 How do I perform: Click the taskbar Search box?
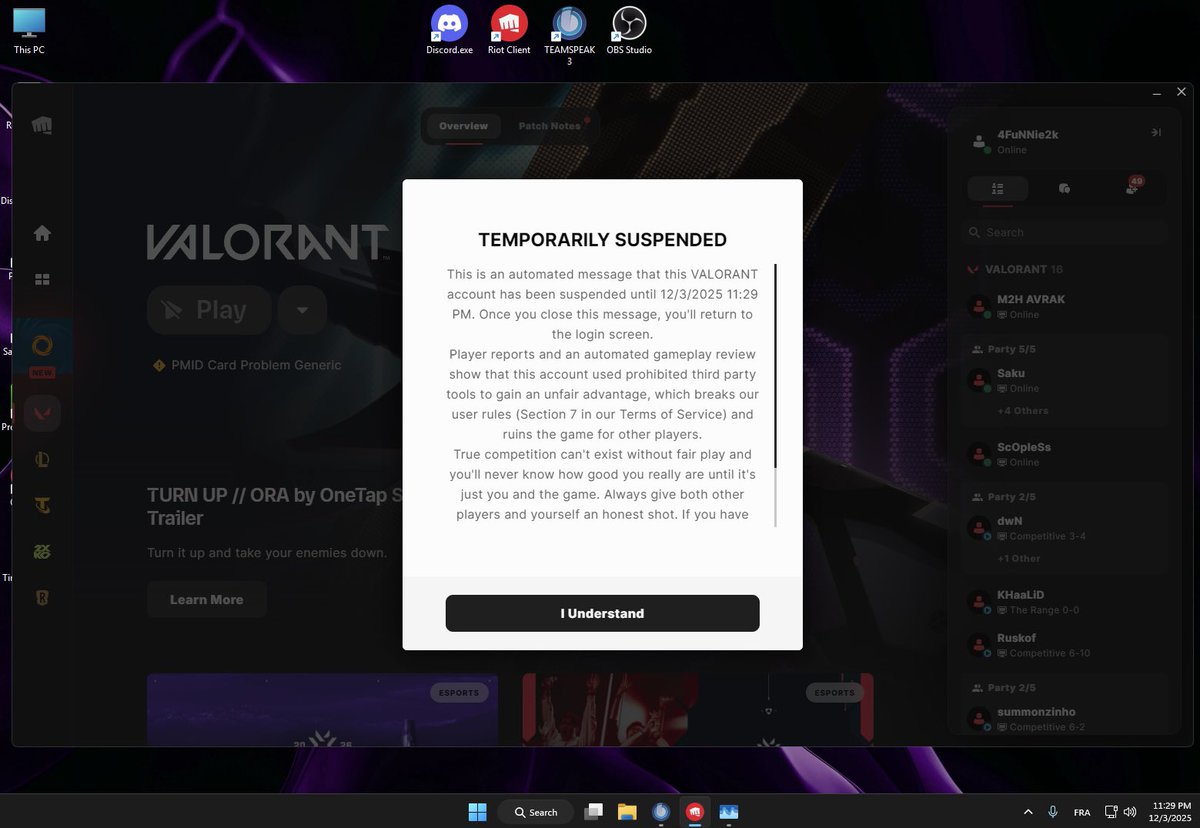point(536,811)
